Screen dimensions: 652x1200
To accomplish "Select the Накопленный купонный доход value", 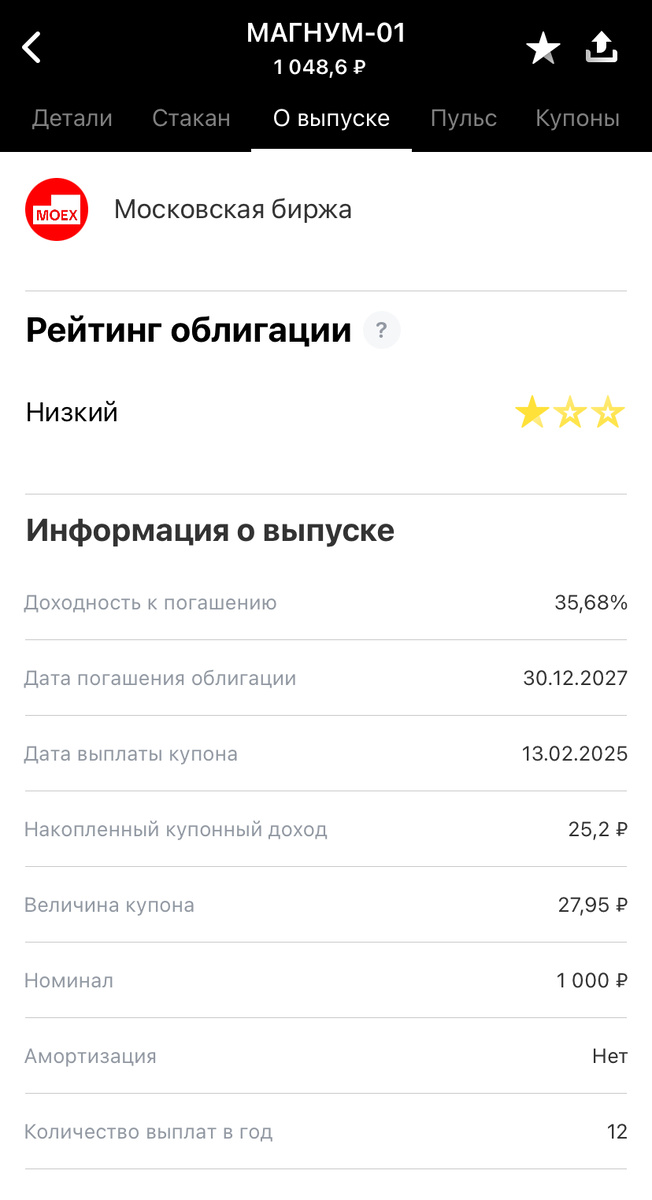I will click(x=596, y=829).
